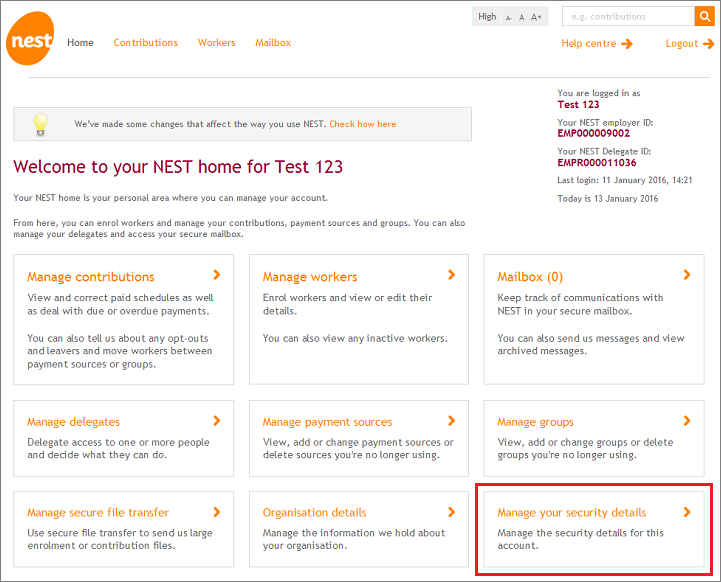Click chevron on Manage secure file transfer card

(x=217, y=512)
